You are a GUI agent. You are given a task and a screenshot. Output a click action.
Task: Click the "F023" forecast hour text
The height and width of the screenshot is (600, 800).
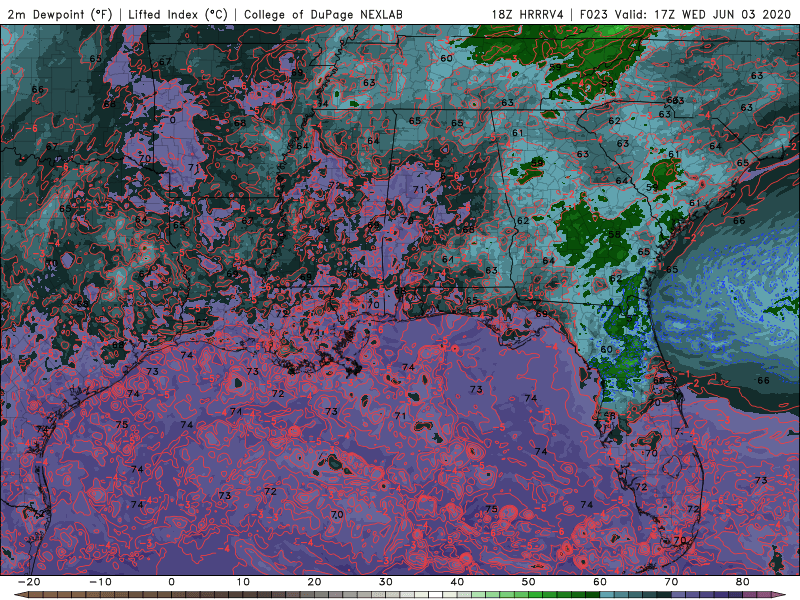click(x=594, y=14)
